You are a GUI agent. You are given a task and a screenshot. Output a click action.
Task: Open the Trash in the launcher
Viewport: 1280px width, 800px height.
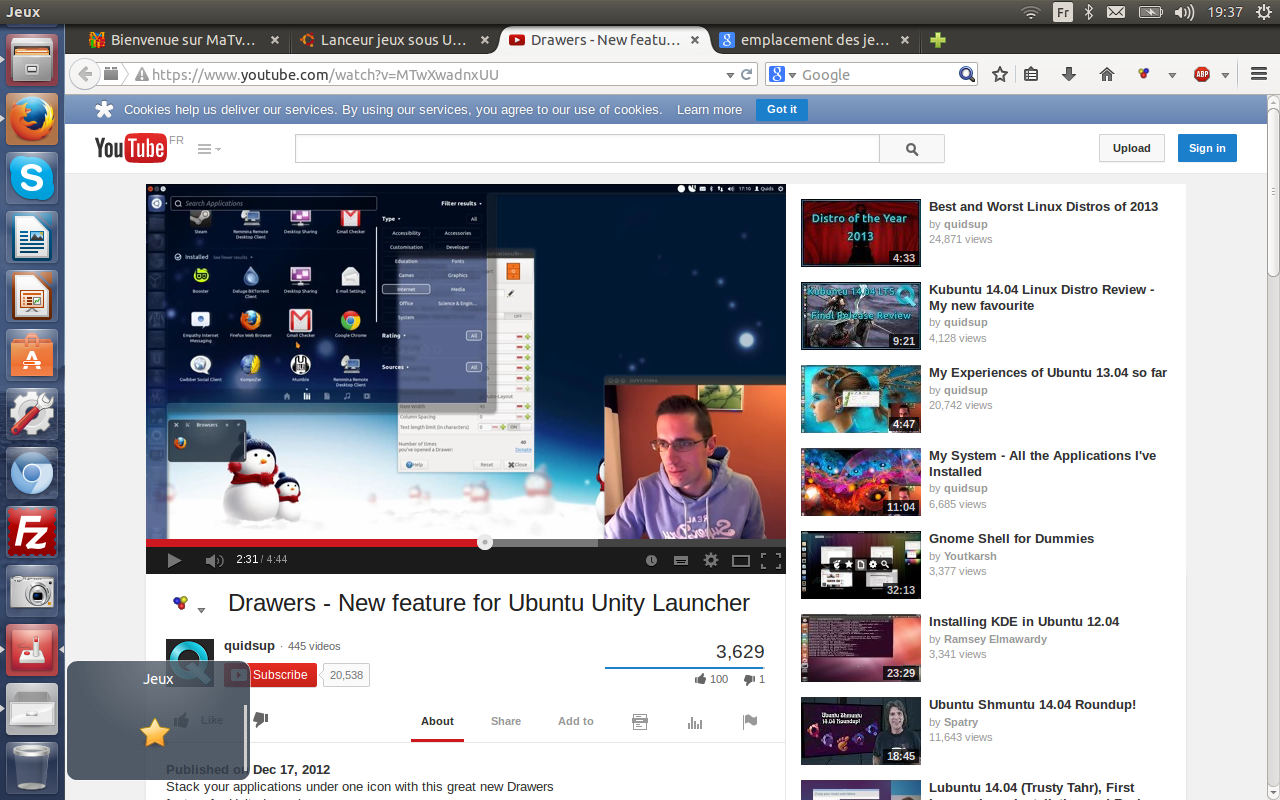(x=32, y=767)
